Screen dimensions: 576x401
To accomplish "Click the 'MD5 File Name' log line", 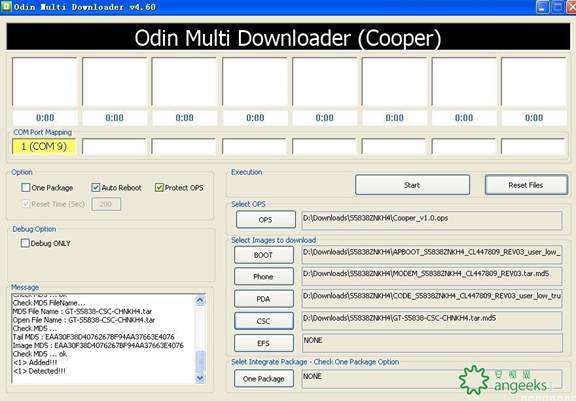I will click(x=82, y=311).
